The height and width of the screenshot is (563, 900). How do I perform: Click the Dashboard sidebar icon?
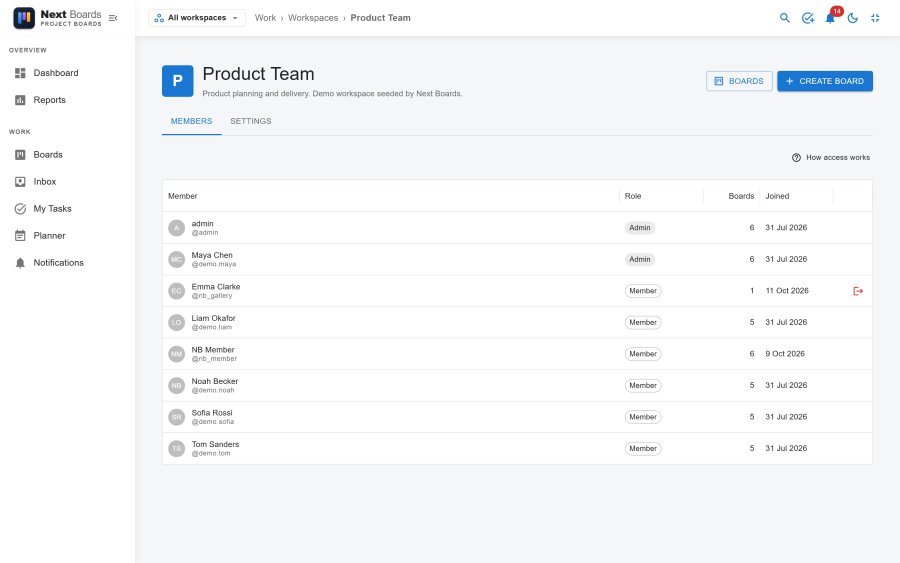[20, 73]
